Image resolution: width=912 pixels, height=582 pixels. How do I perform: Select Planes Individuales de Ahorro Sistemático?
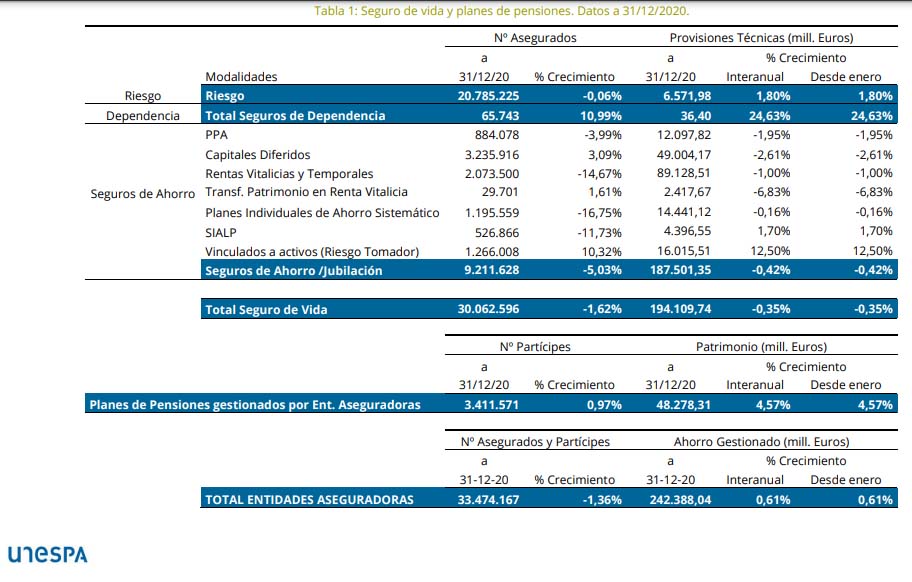[x=322, y=213]
